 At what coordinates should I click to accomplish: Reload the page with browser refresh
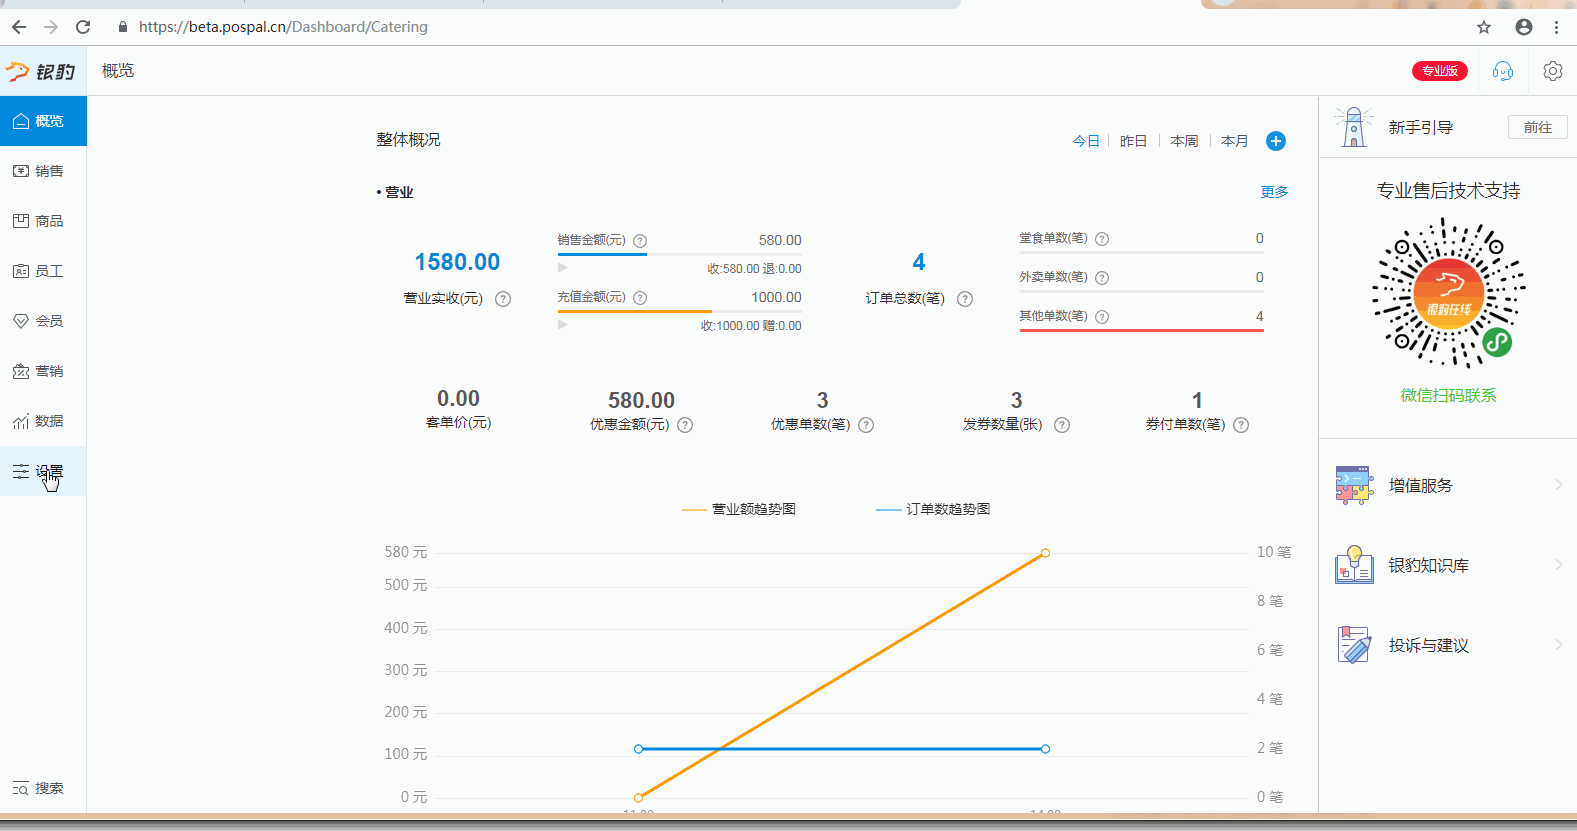tap(83, 27)
